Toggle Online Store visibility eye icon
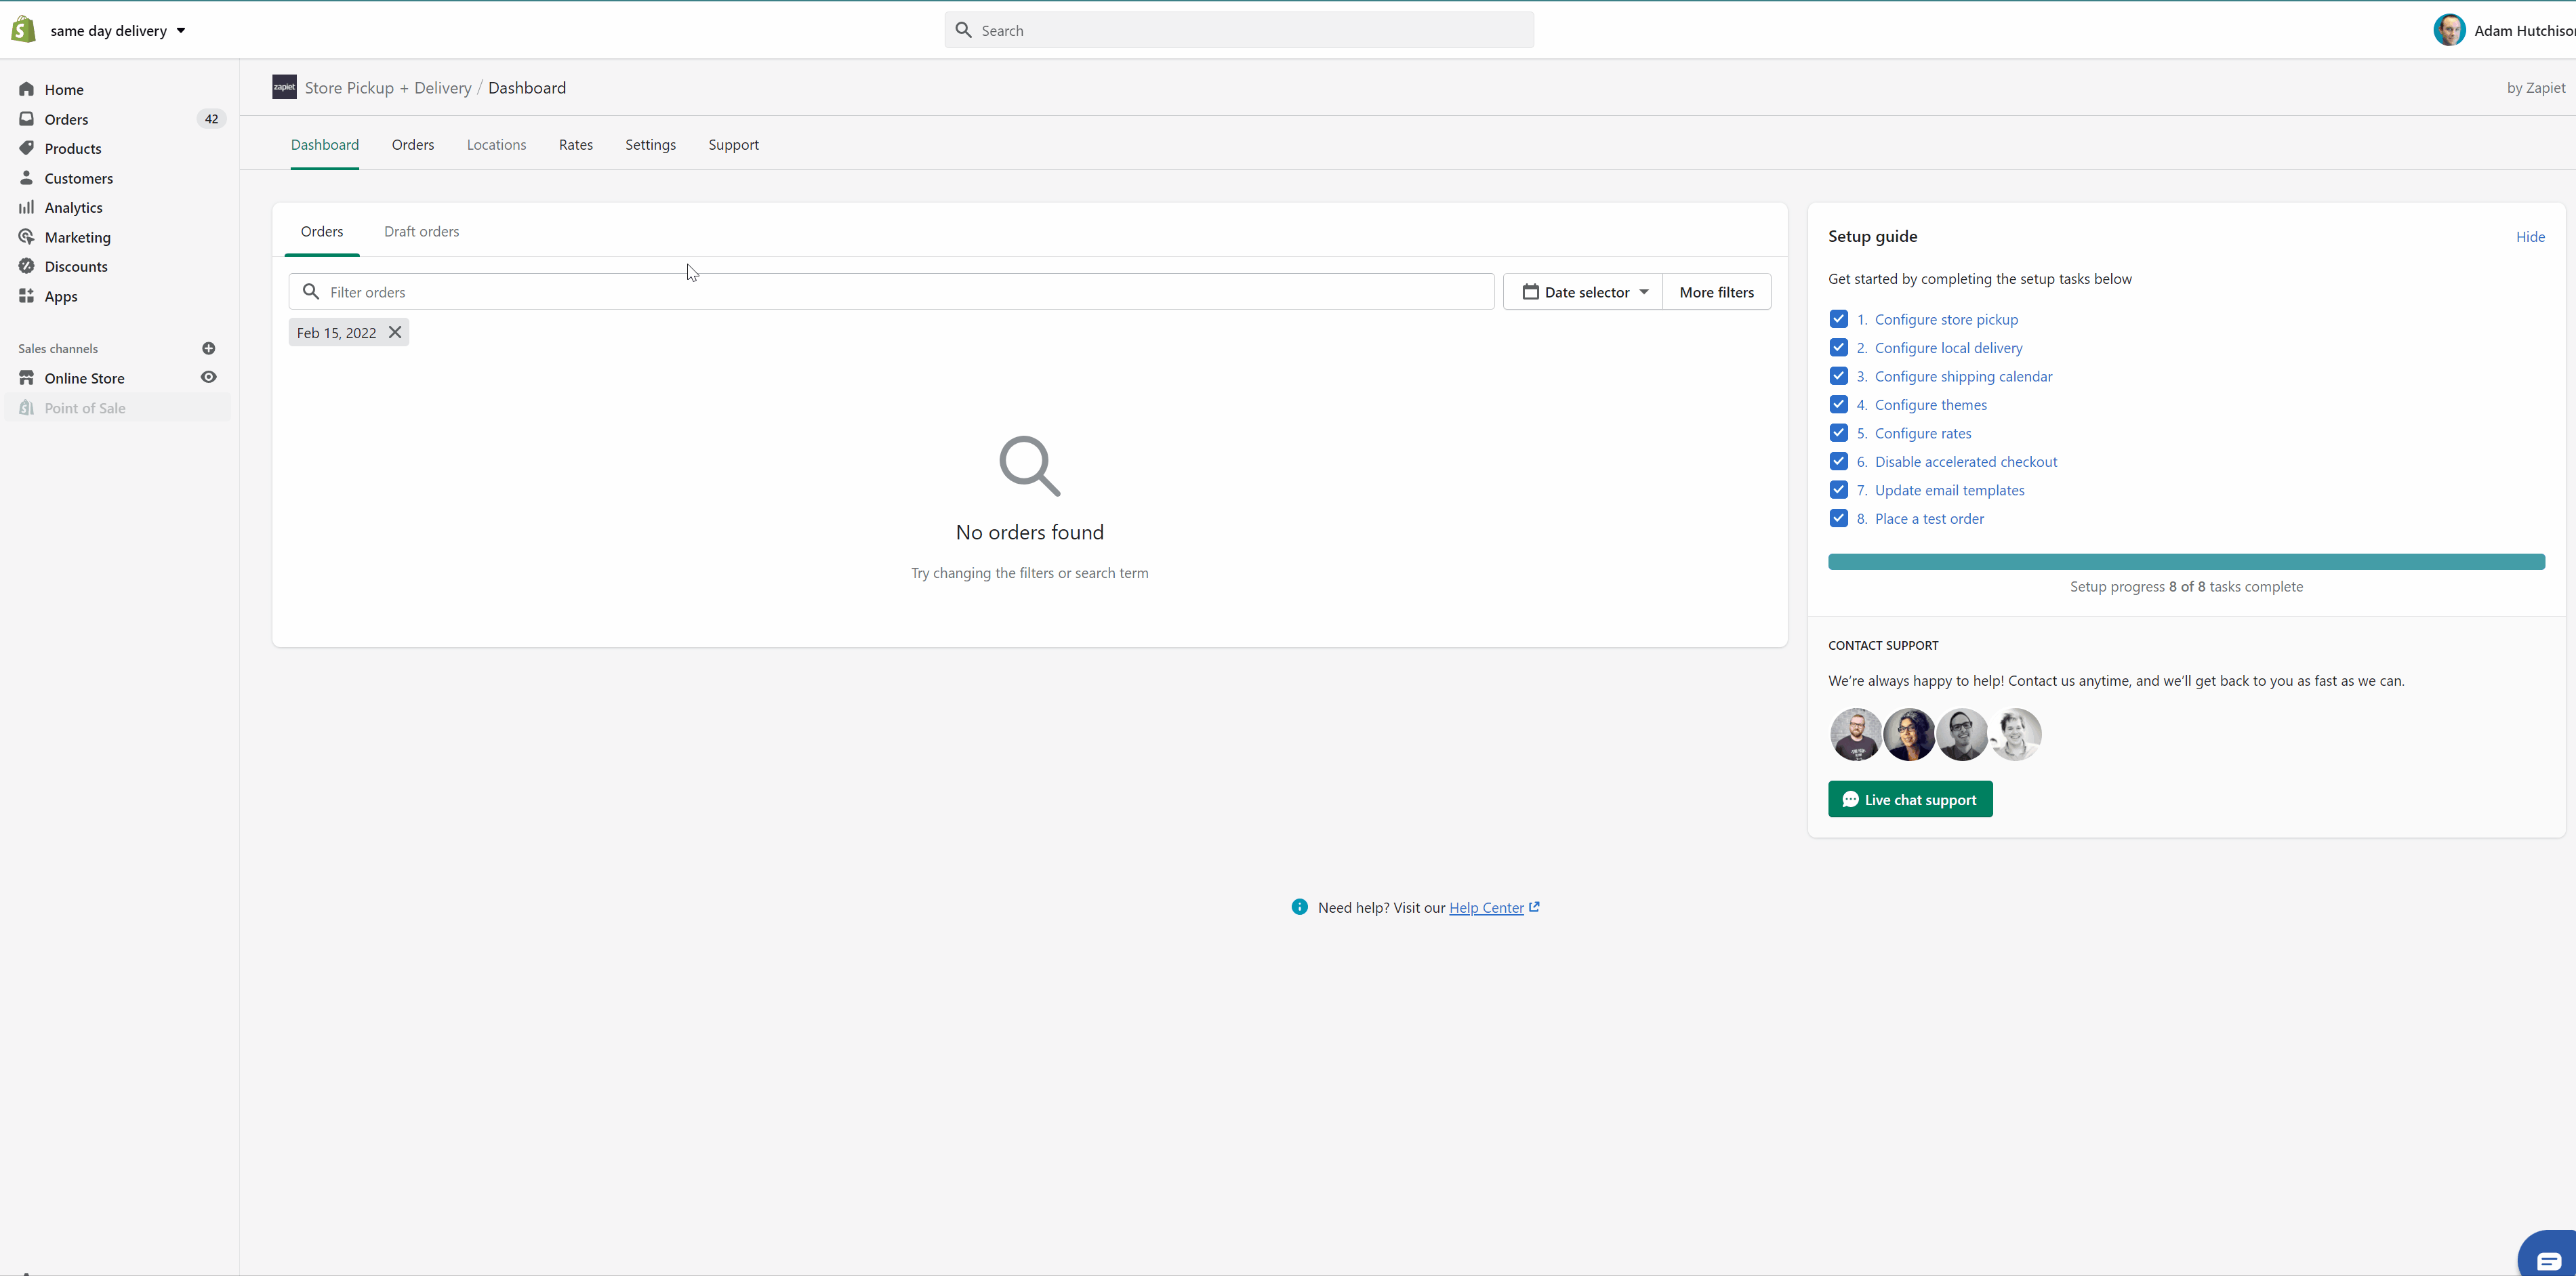This screenshot has height=1276, width=2576. click(208, 377)
